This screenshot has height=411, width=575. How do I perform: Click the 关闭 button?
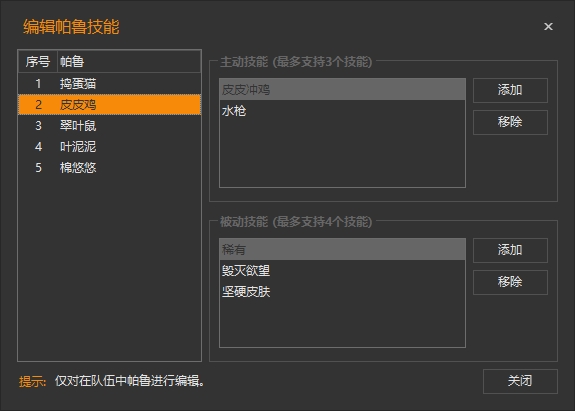tap(520, 381)
